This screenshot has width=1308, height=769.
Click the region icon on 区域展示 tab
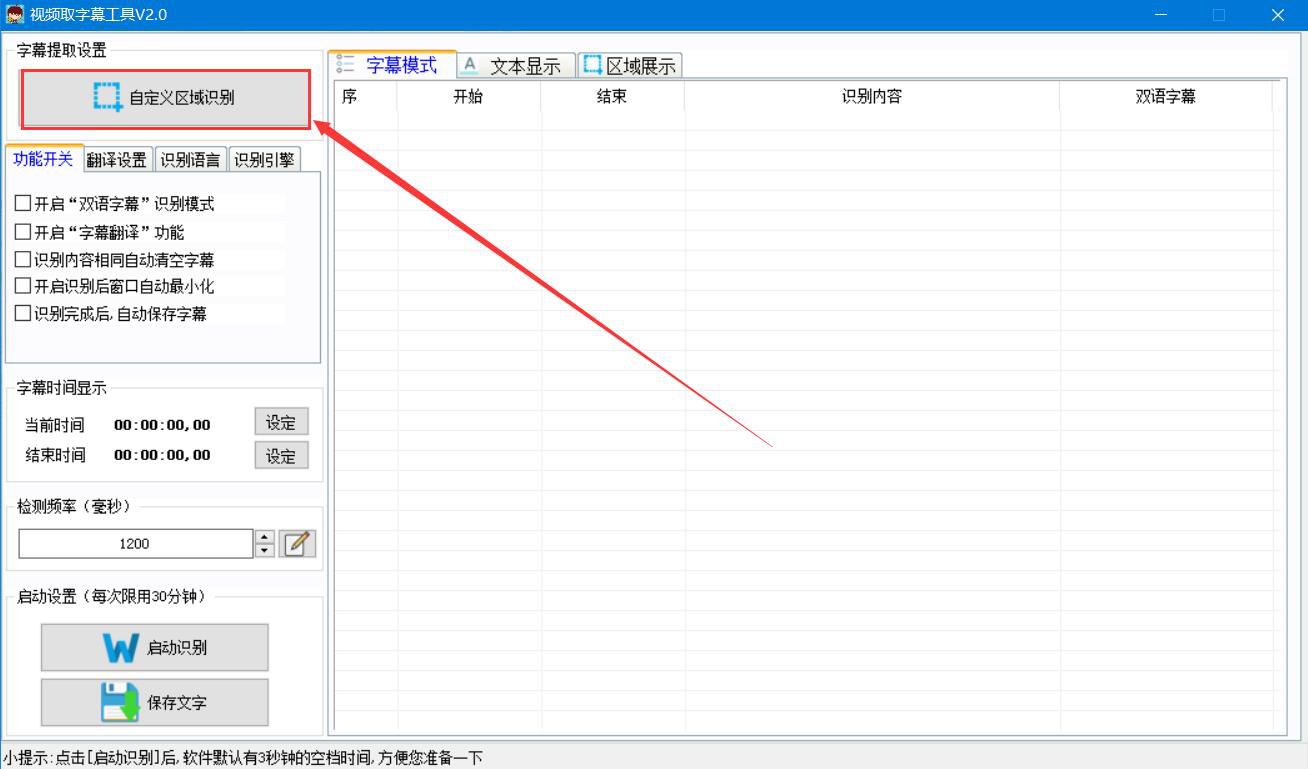593,65
